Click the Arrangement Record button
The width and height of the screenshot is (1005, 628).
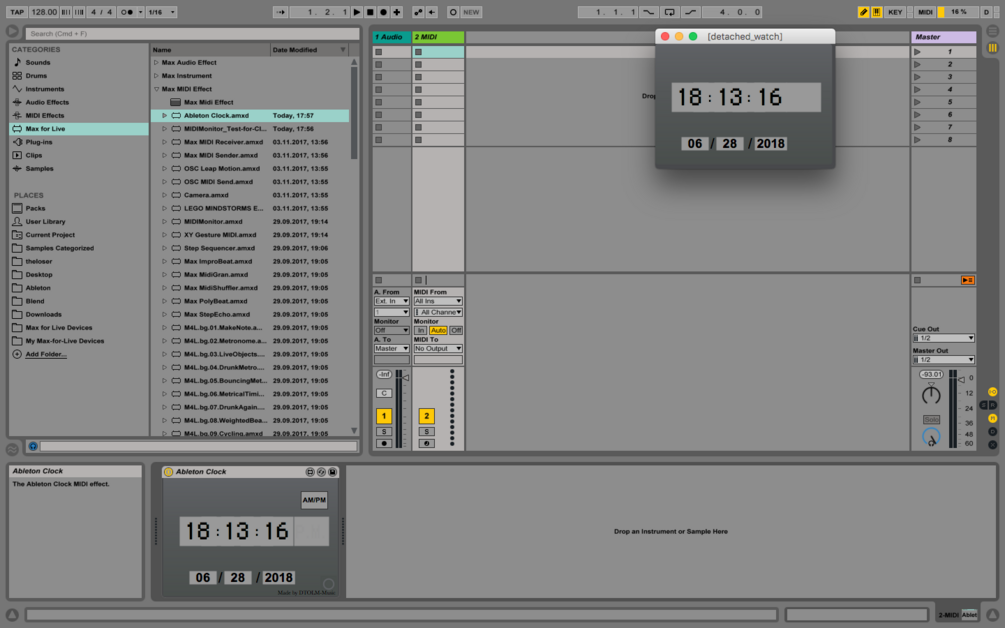(383, 12)
